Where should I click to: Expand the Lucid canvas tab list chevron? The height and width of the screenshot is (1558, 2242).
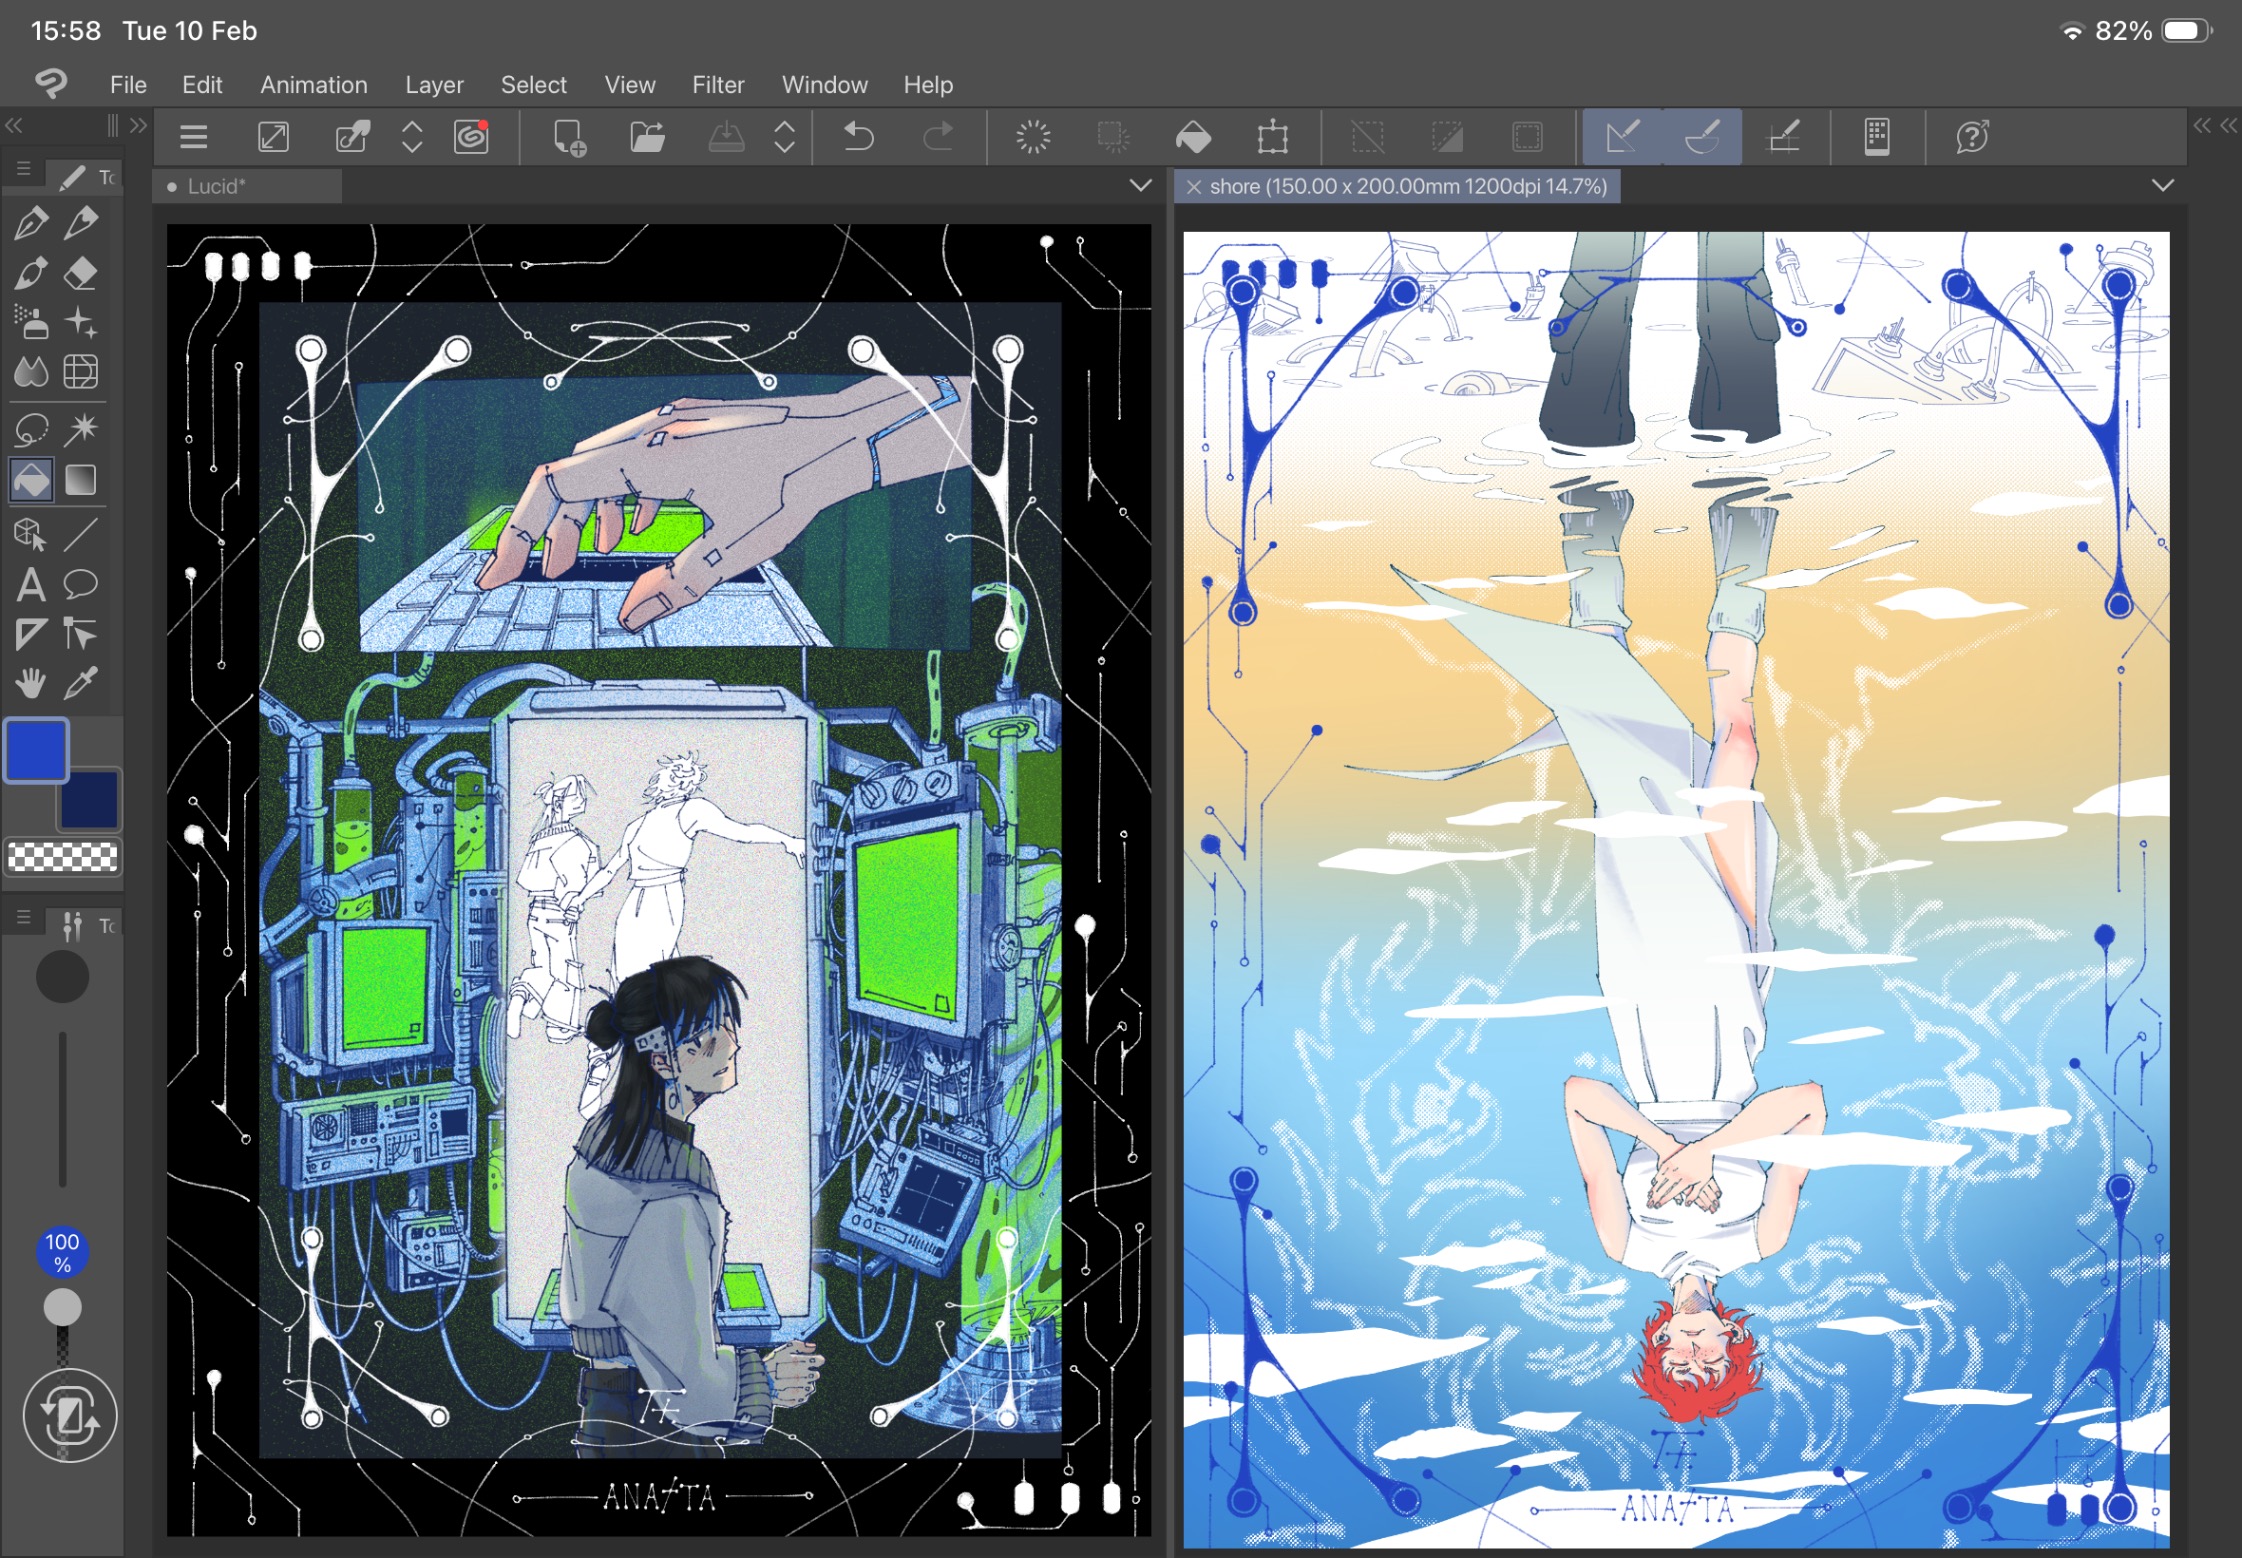(x=1139, y=185)
